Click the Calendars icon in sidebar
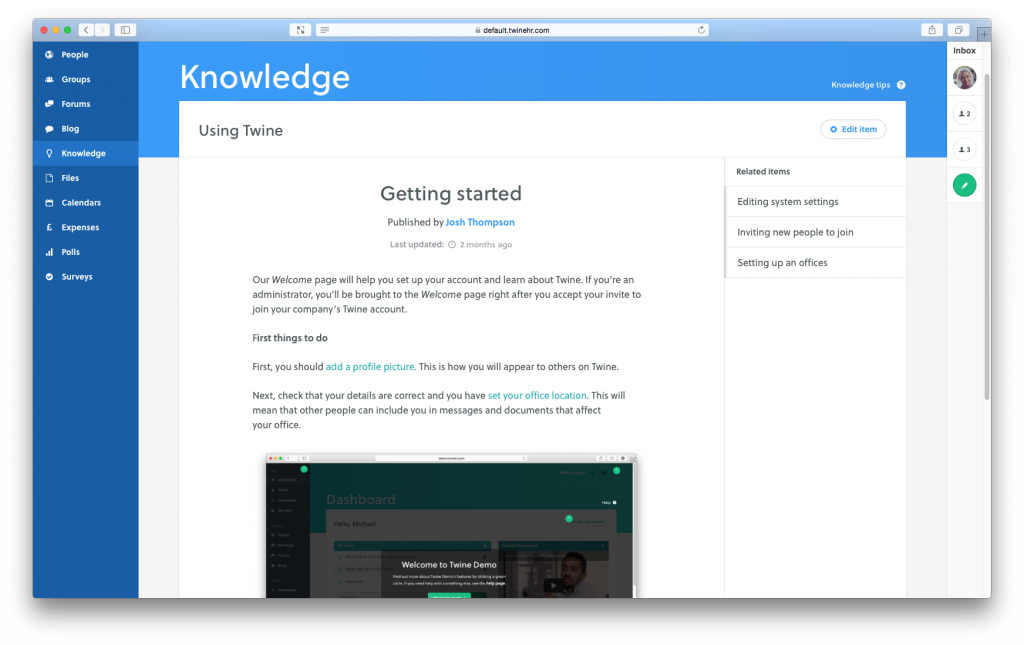 49,203
